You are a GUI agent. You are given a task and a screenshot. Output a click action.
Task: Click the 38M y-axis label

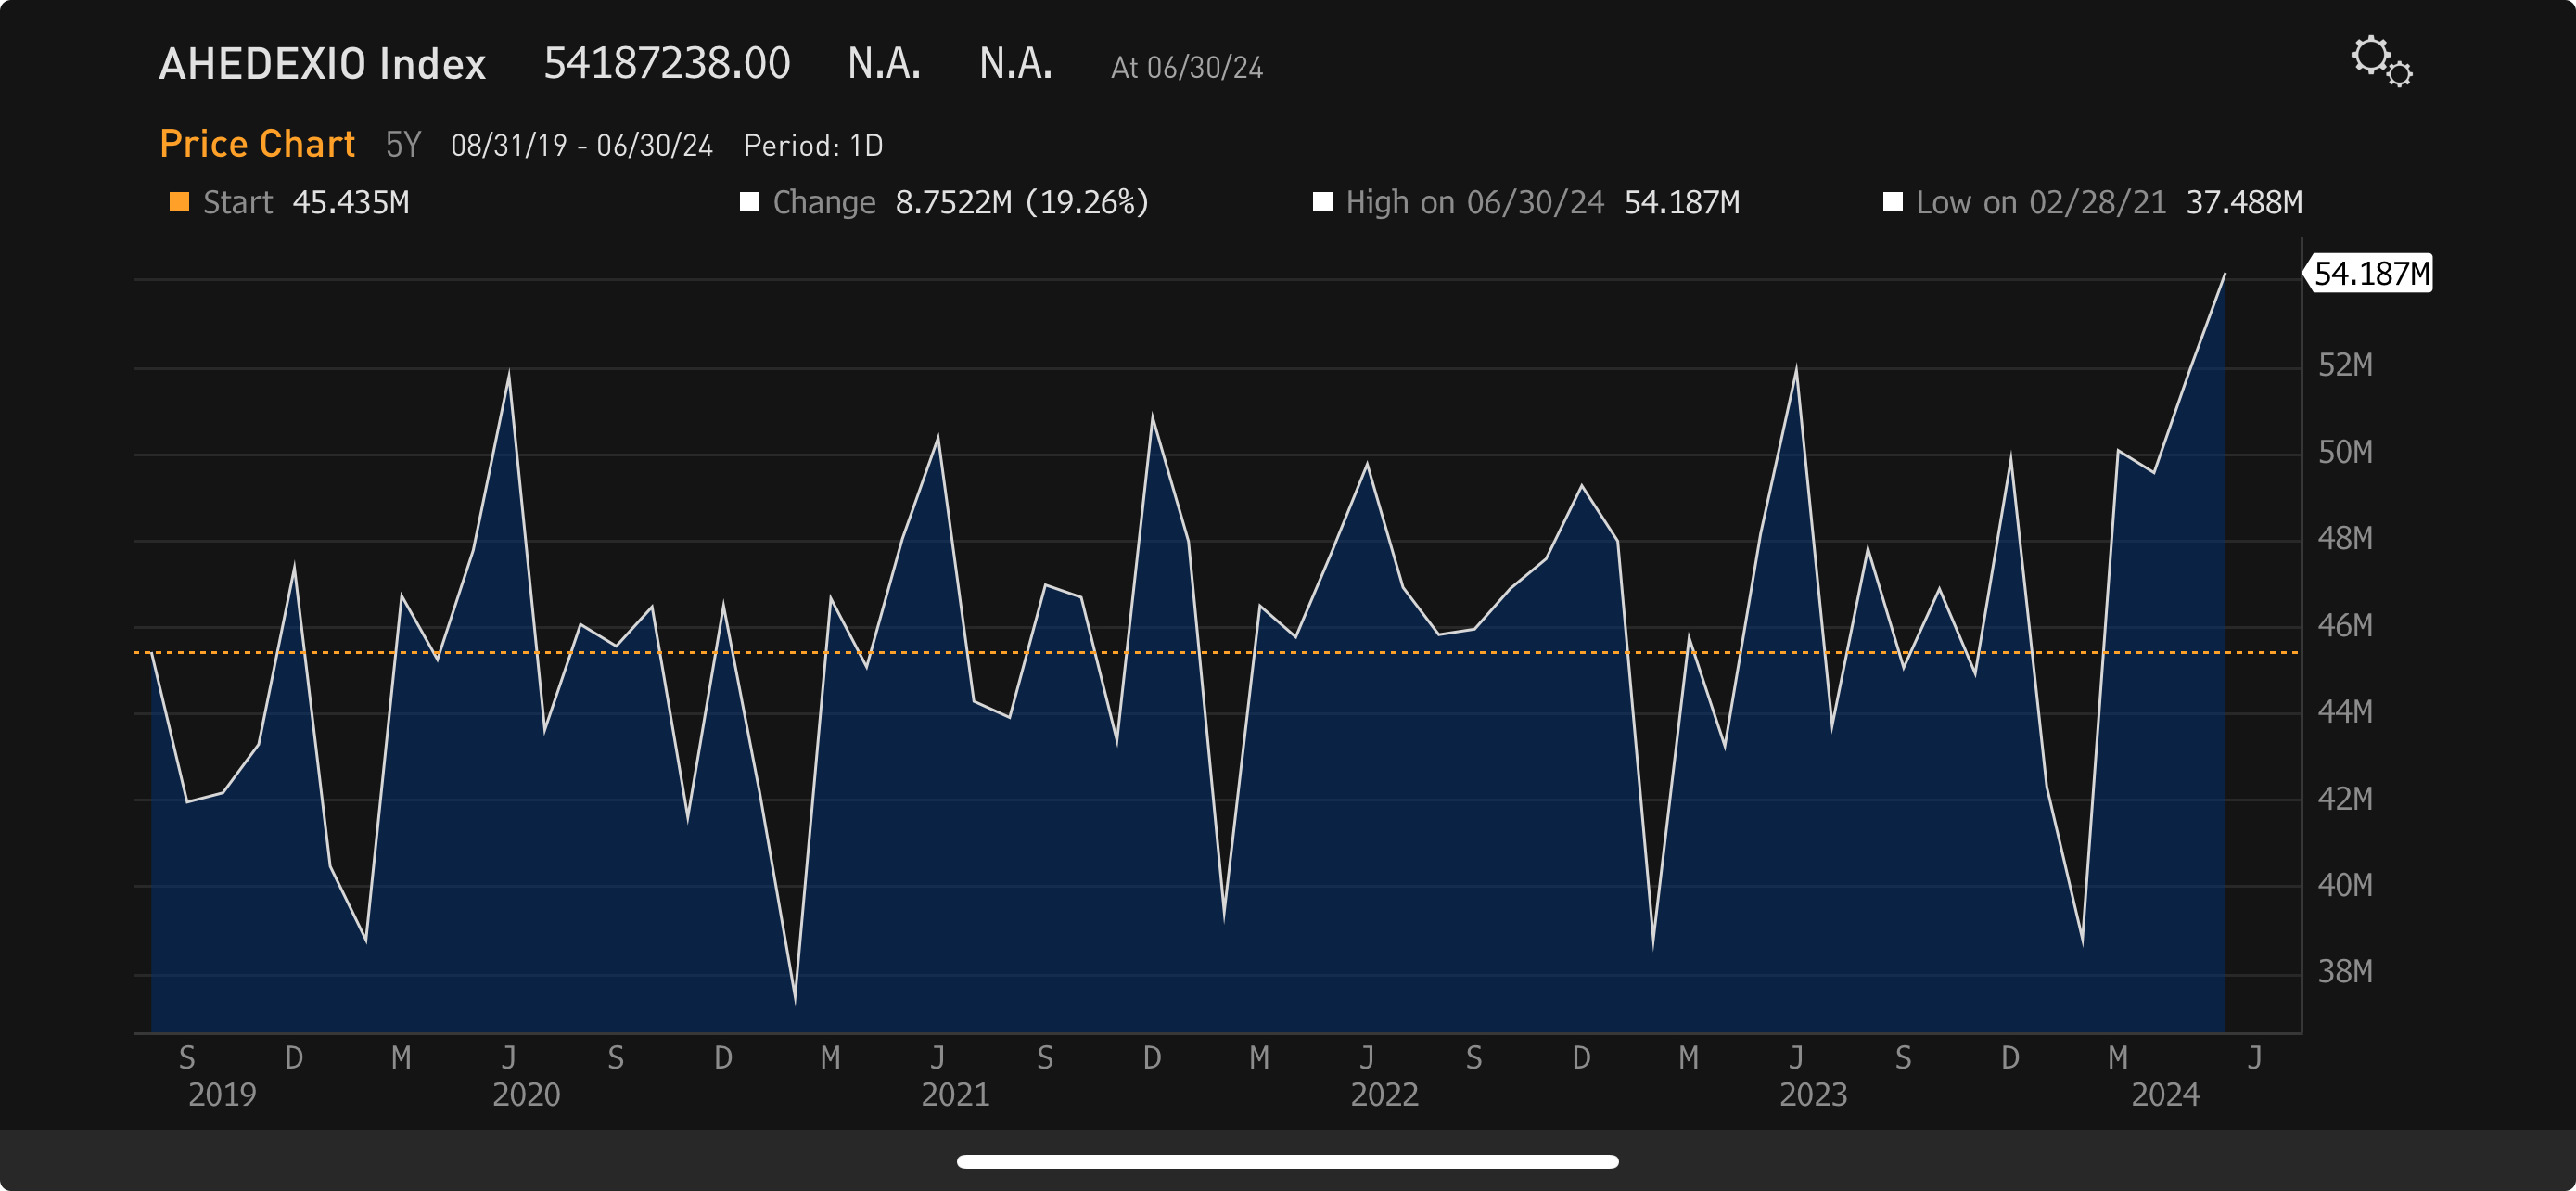click(x=2344, y=971)
